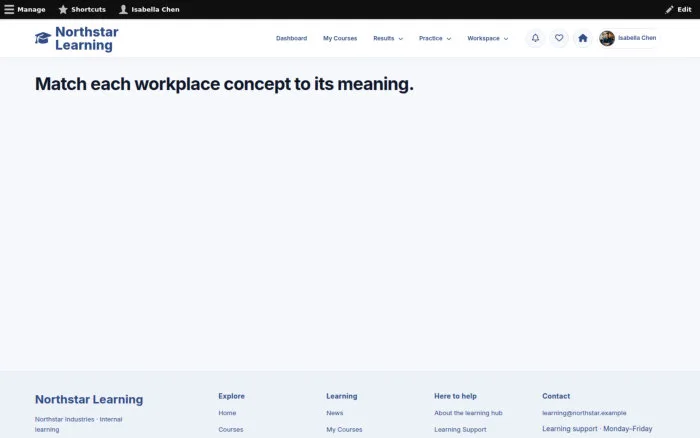Open Shortcuts star menu
Screen dimensions: 700x438
pos(82,9)
